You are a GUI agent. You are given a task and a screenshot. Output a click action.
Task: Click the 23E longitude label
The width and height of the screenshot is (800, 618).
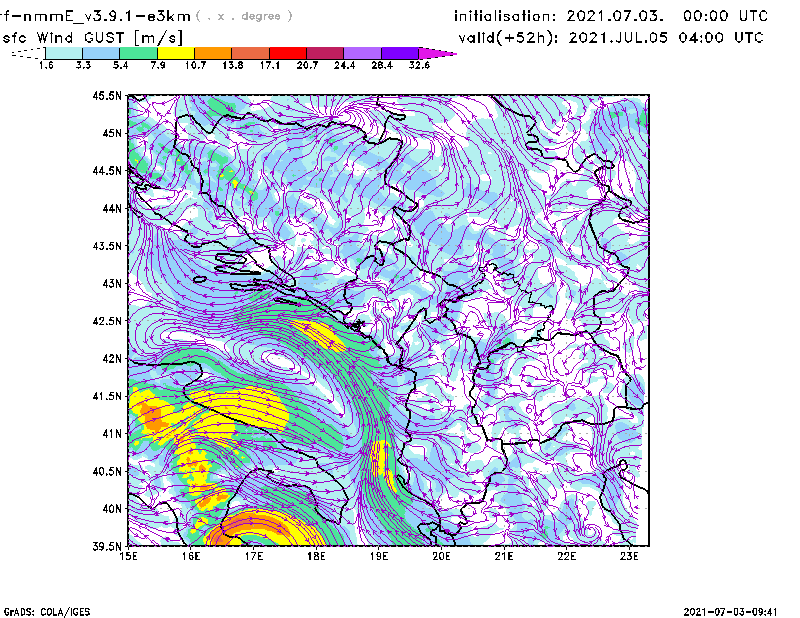click(x=629, y=556)
